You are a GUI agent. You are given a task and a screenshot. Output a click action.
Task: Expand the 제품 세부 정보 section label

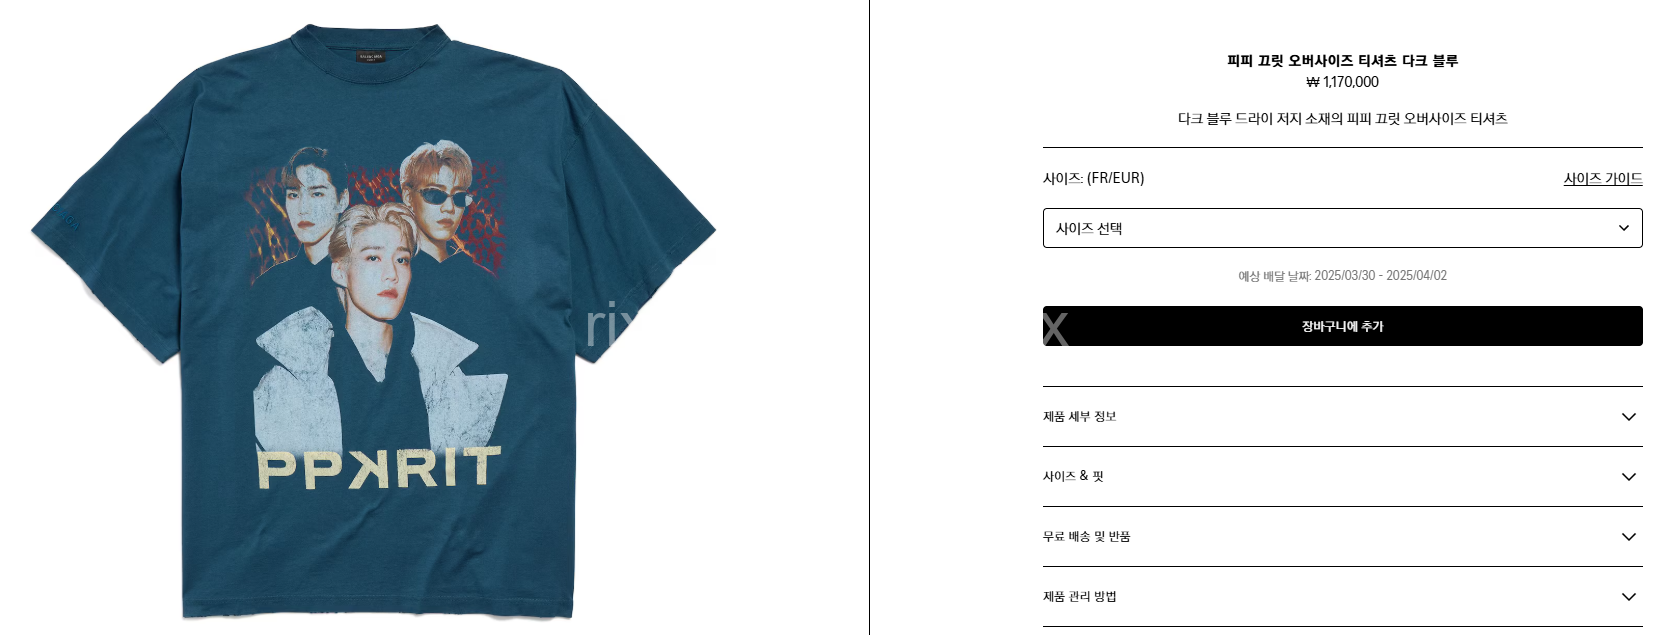coord(1079,416)
